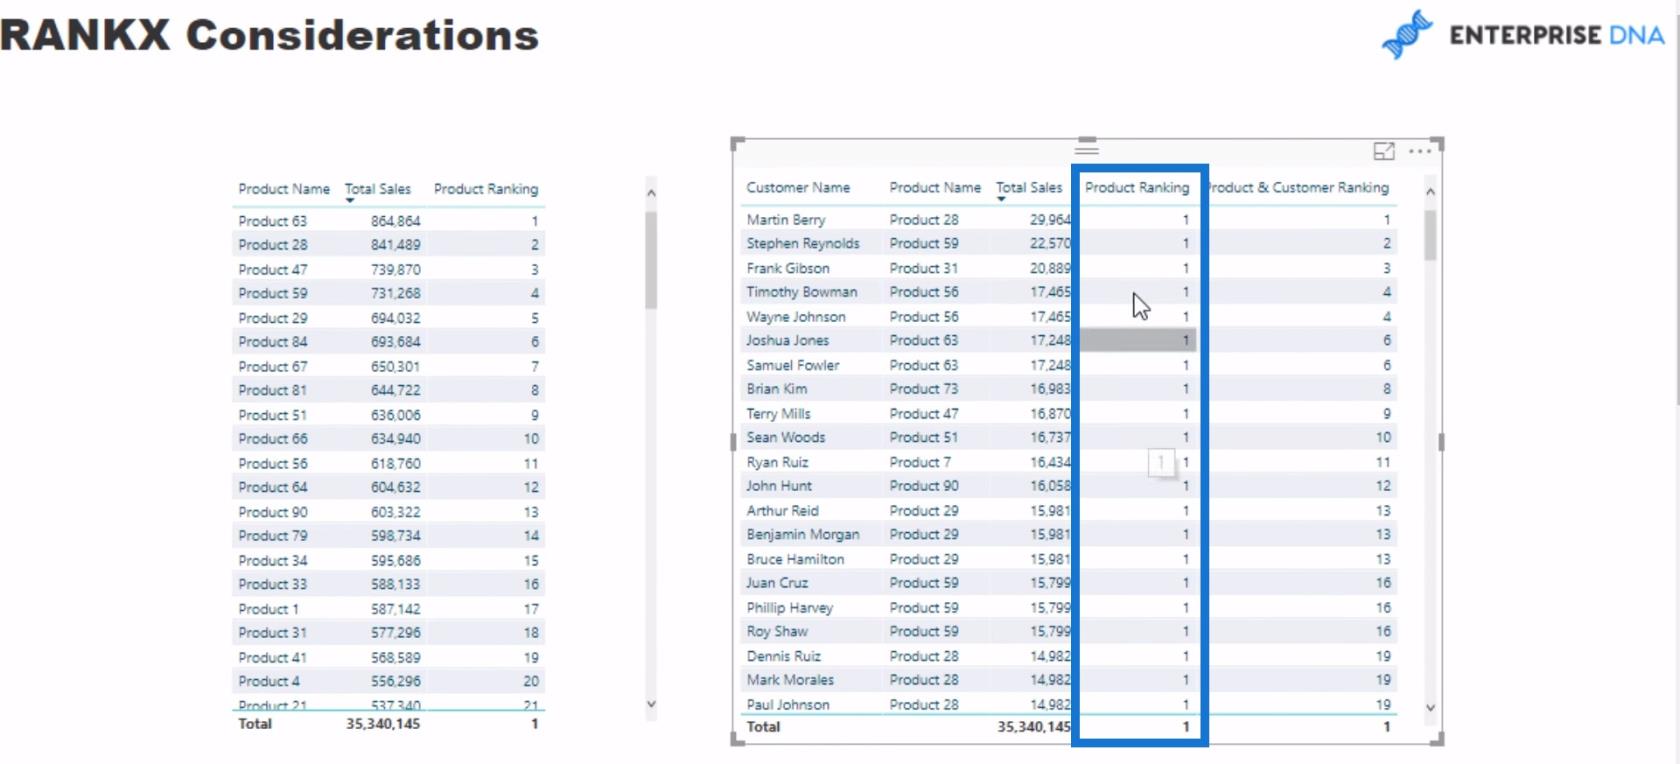Select customer Wayne Johnson
1680x764 pixels.
click(x=796, y=317)
